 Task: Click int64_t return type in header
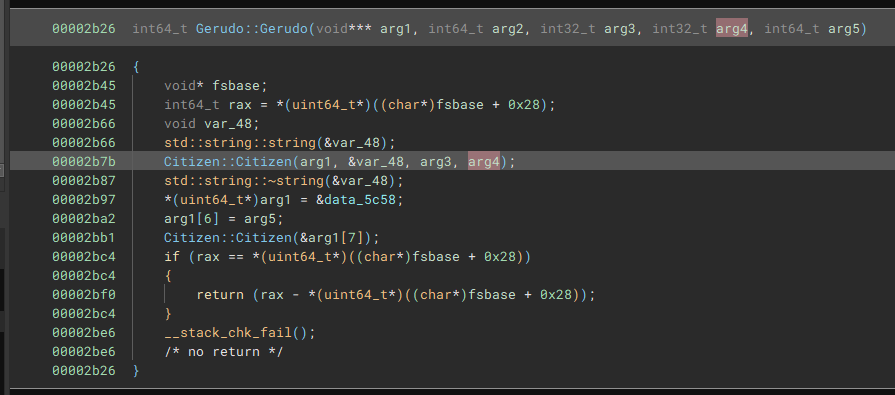[160, 29]
